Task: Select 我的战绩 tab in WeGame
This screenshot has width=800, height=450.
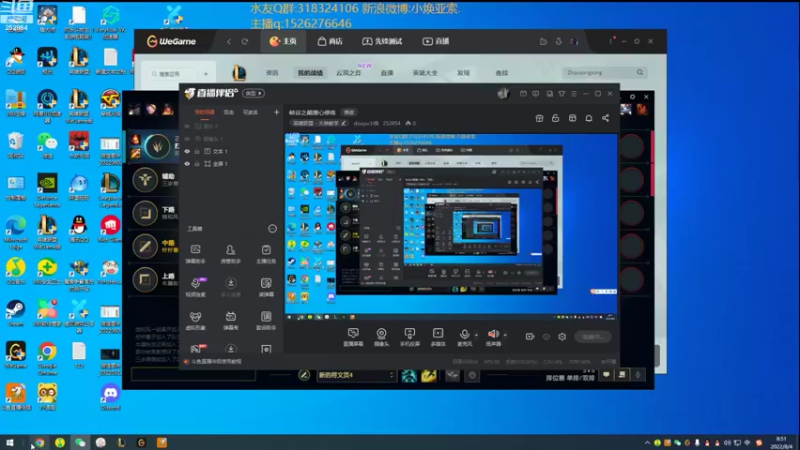Action: (310, 73)
